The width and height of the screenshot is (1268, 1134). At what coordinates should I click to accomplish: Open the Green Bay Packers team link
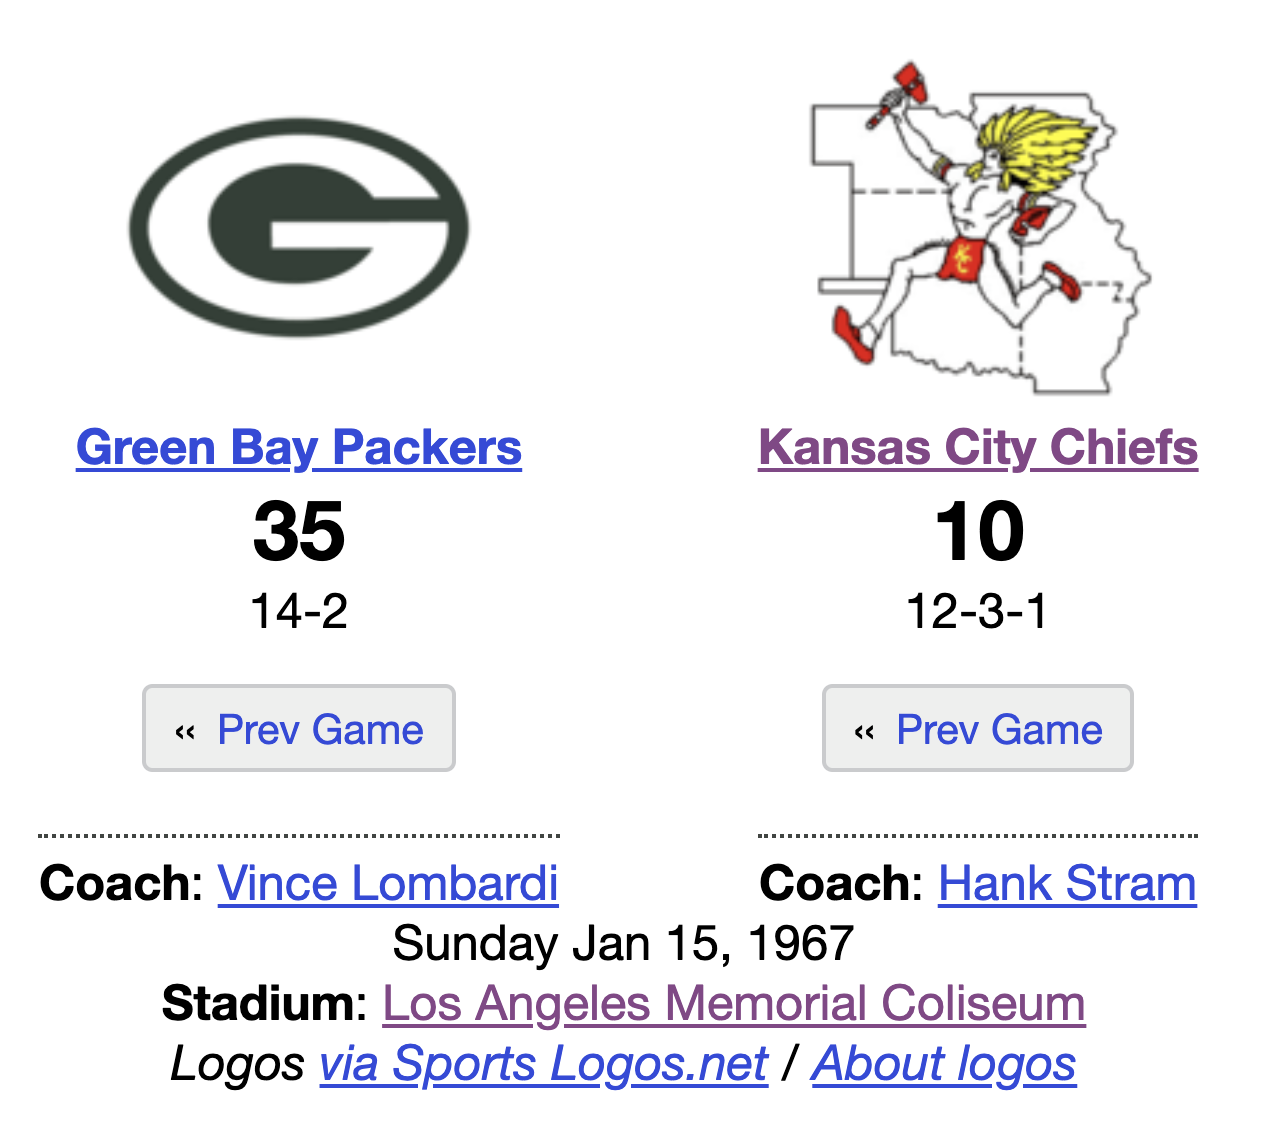299,448
